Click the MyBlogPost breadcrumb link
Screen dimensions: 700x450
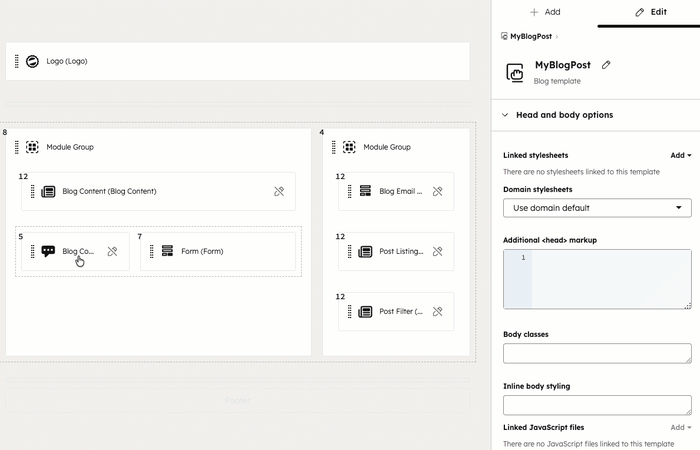pos(530,36)
